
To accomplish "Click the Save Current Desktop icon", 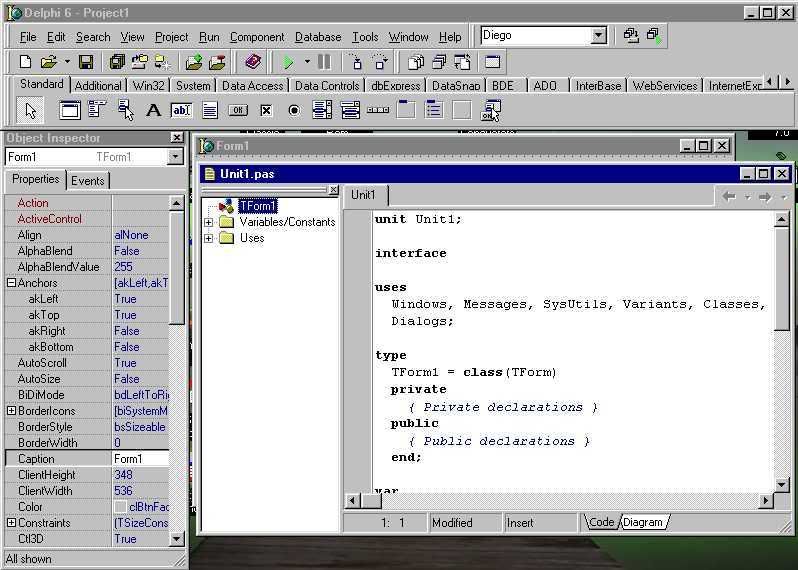I will click(x=631, y=36).
